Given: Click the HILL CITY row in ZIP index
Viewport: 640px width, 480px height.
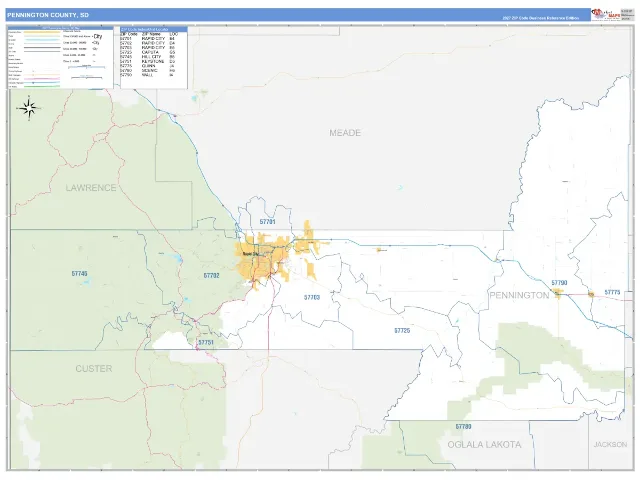Looking at the screenshot, I should [x=148, y=57].
